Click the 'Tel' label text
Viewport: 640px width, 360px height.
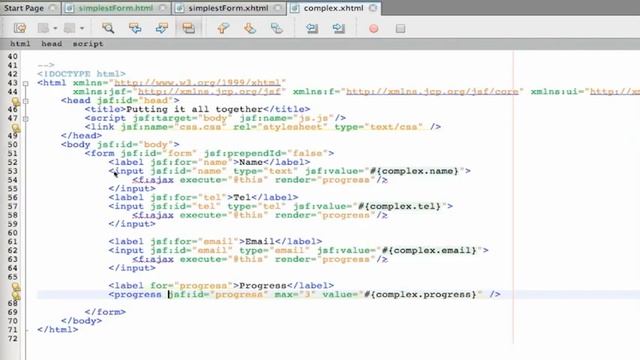tap(242, 197)
